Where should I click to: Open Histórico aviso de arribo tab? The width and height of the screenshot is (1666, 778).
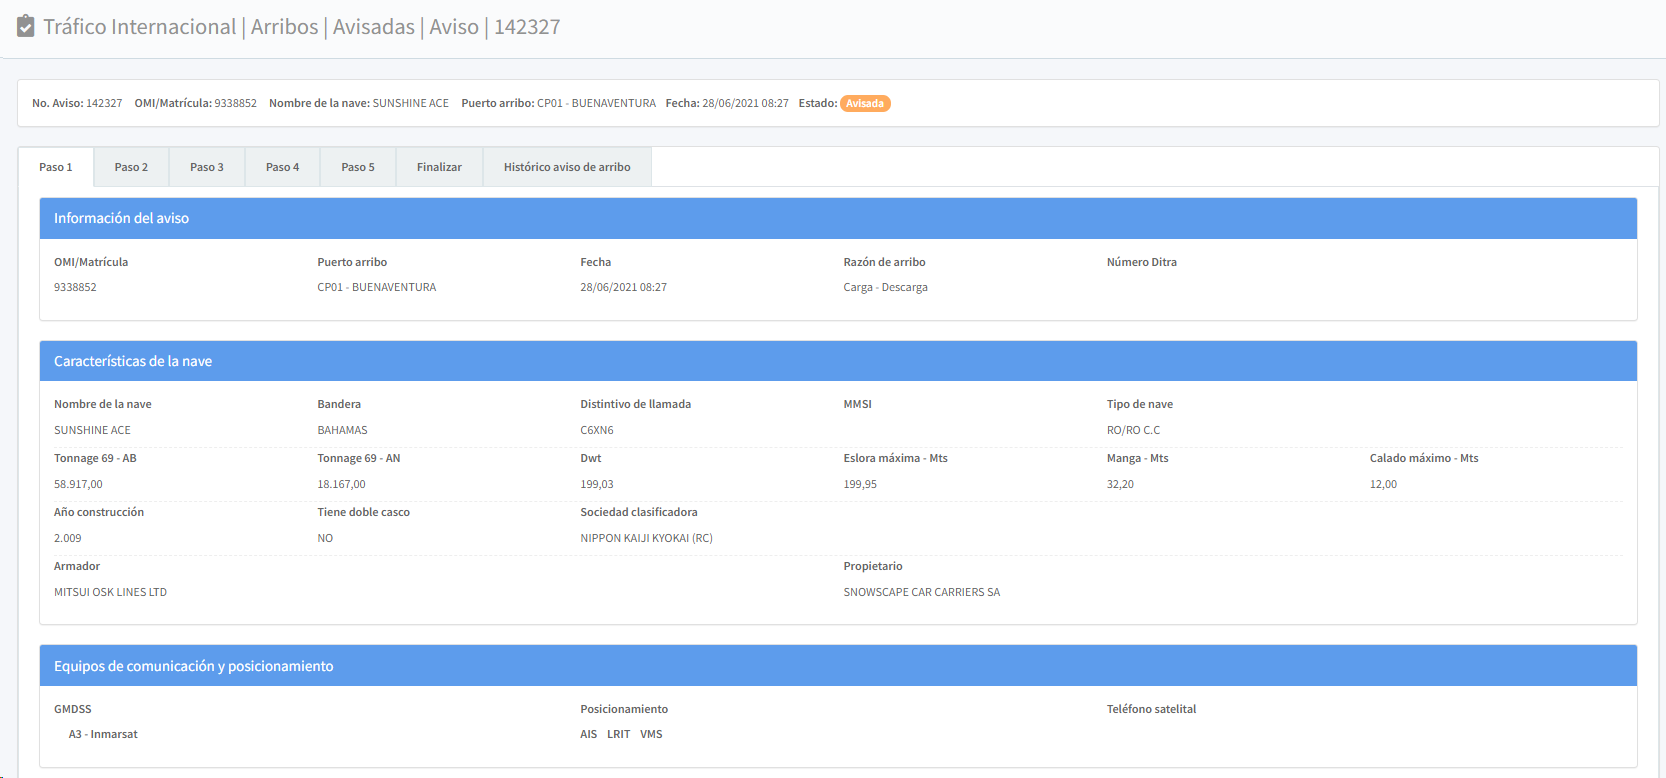[x=567, y=167]
